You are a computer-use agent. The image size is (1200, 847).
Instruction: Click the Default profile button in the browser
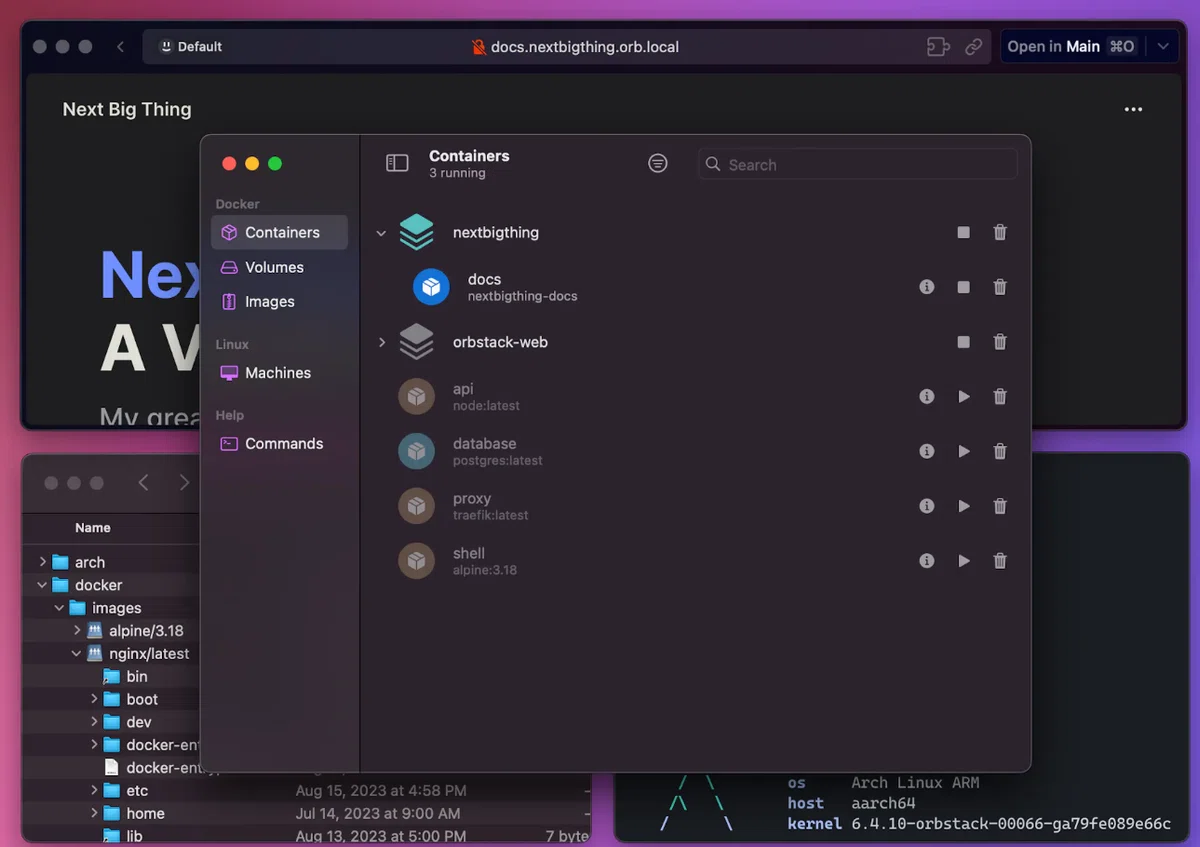(x=191, y=46)
